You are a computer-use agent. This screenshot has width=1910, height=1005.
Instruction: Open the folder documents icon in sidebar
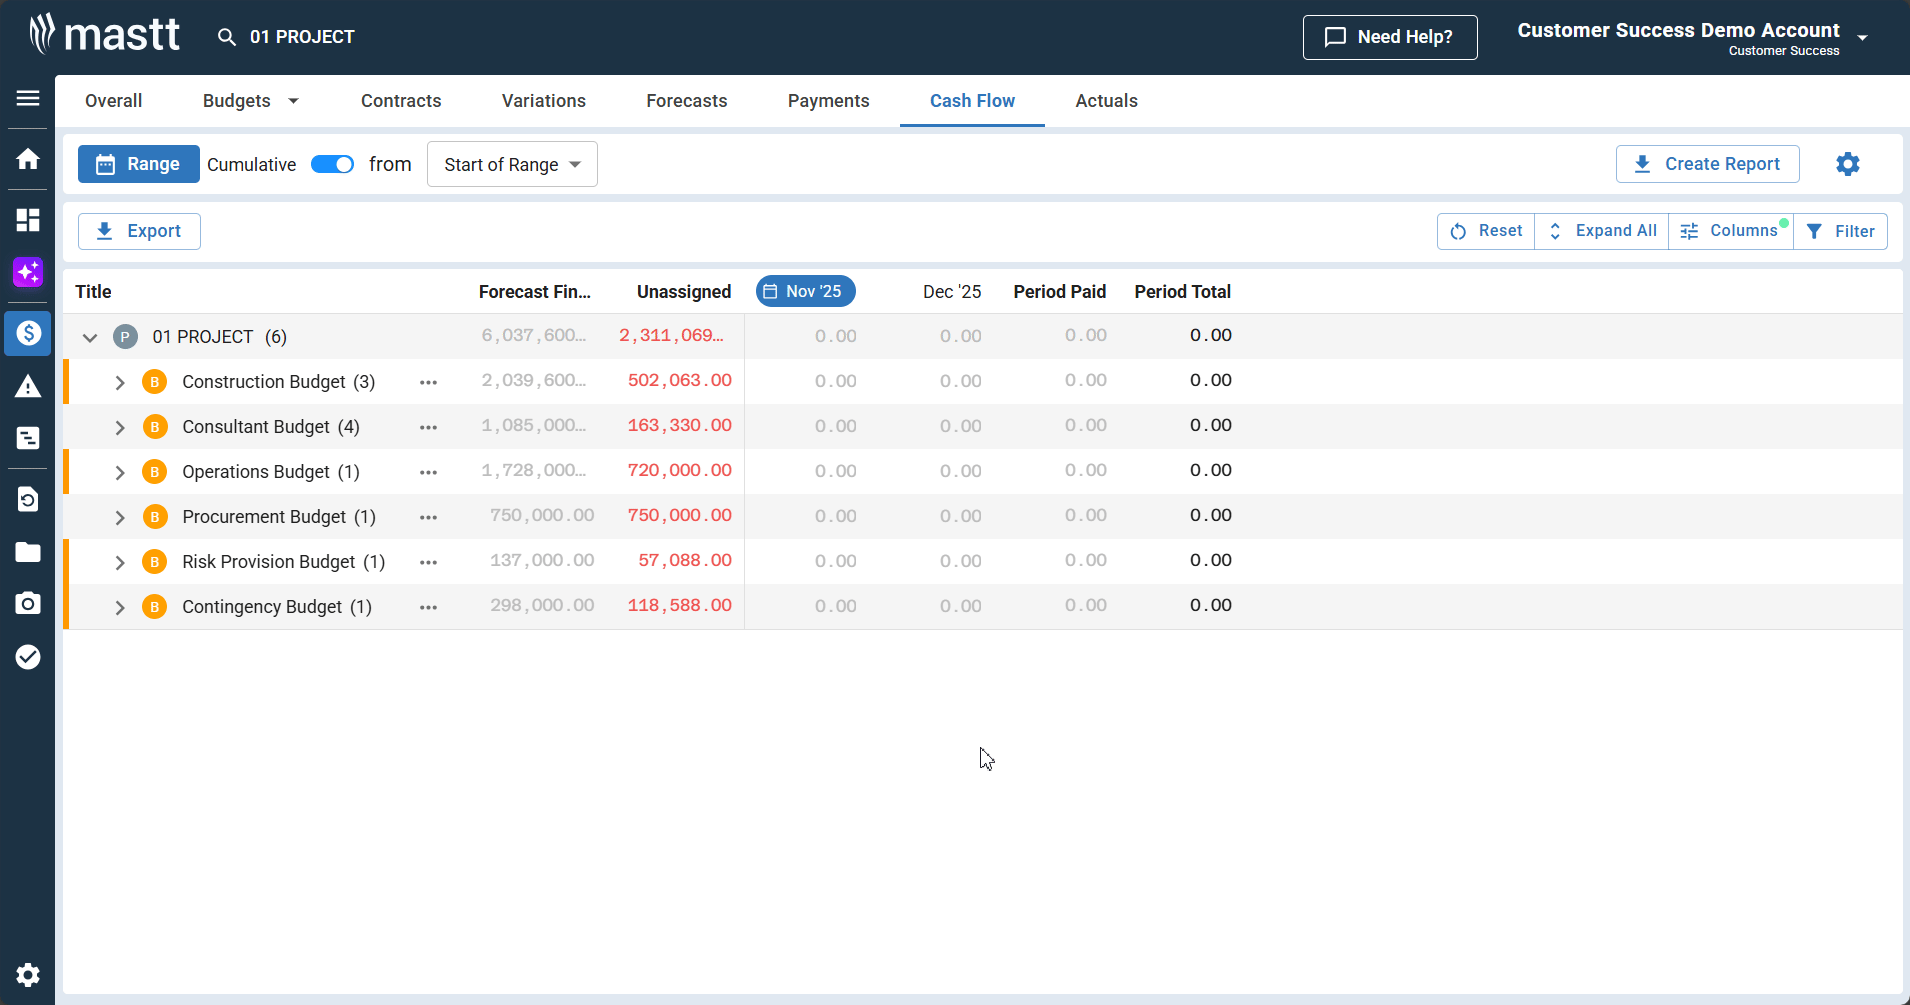click(x=28, y=552)
